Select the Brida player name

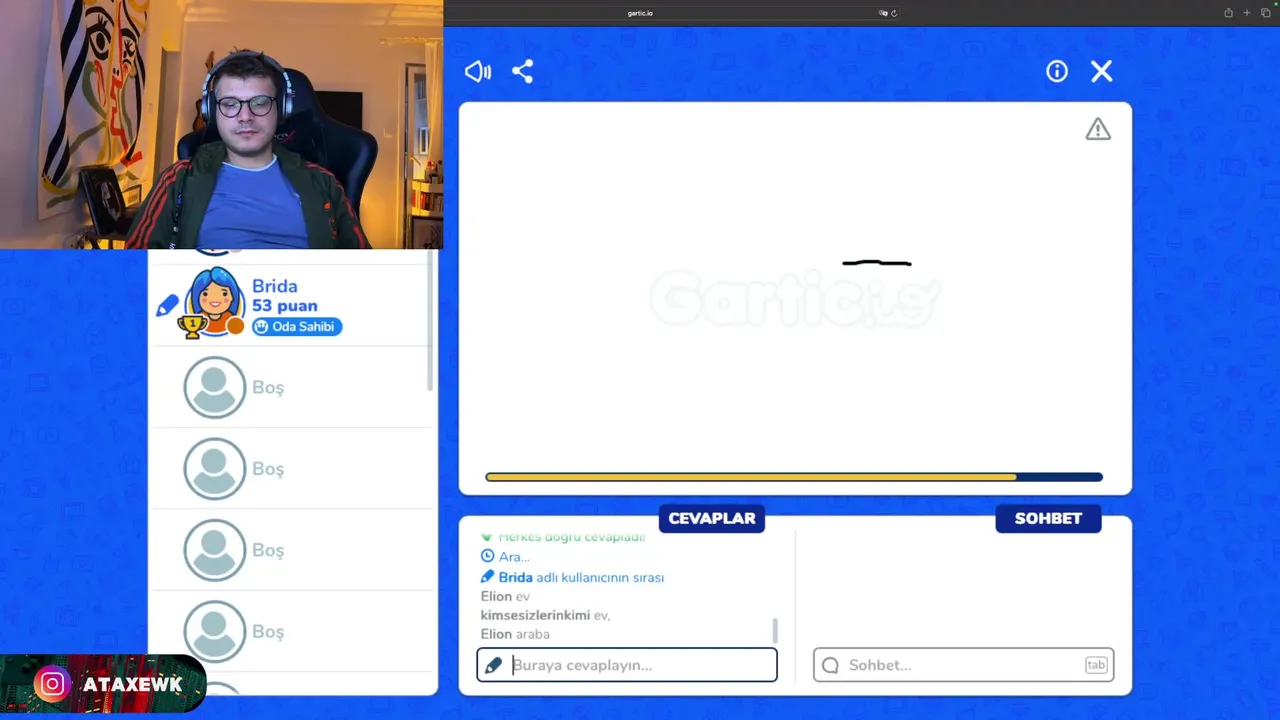coord(274,286)
